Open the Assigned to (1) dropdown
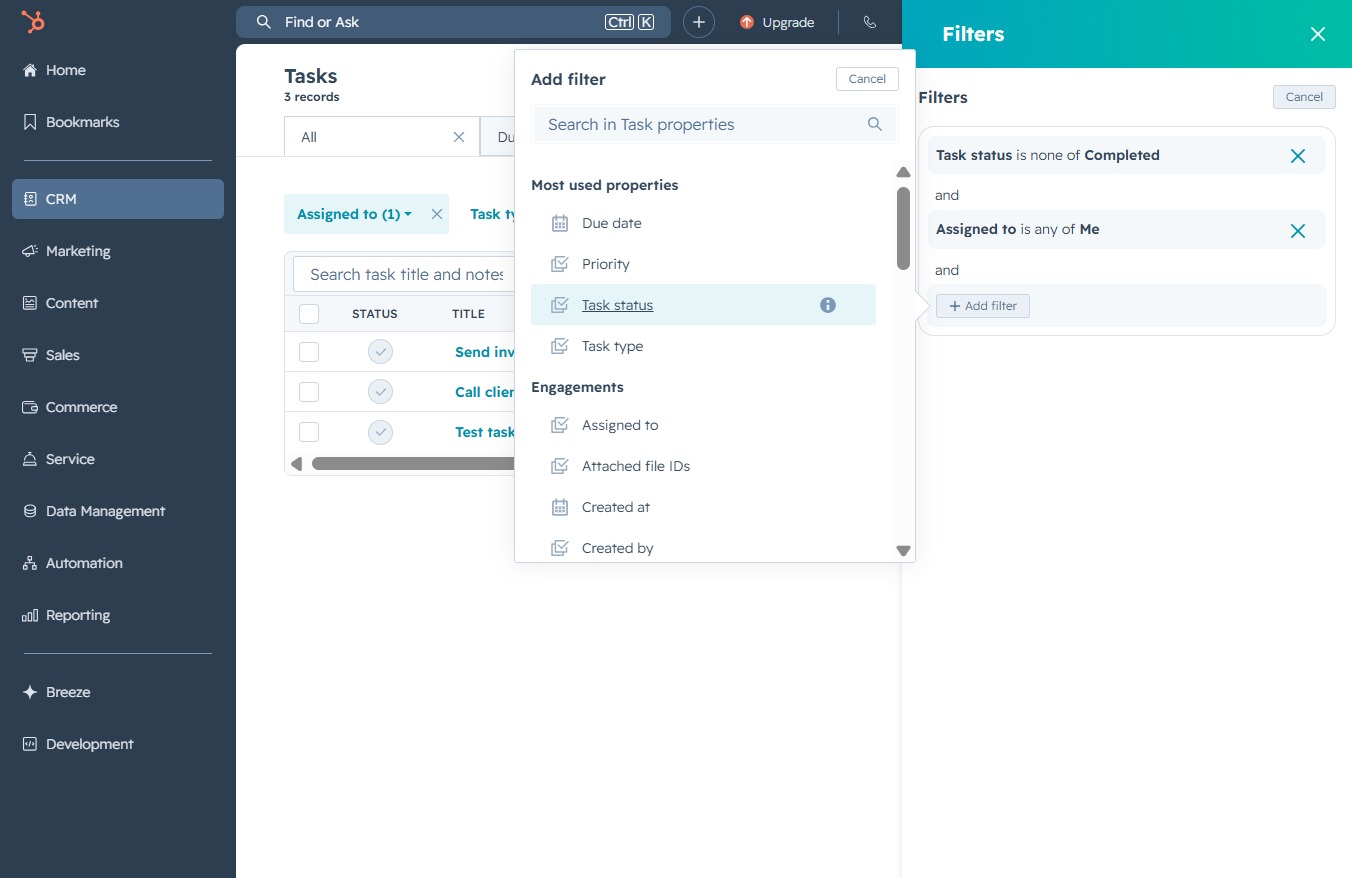The width and height of the screenshot is (1352, 878). click(x=355, y=214)
